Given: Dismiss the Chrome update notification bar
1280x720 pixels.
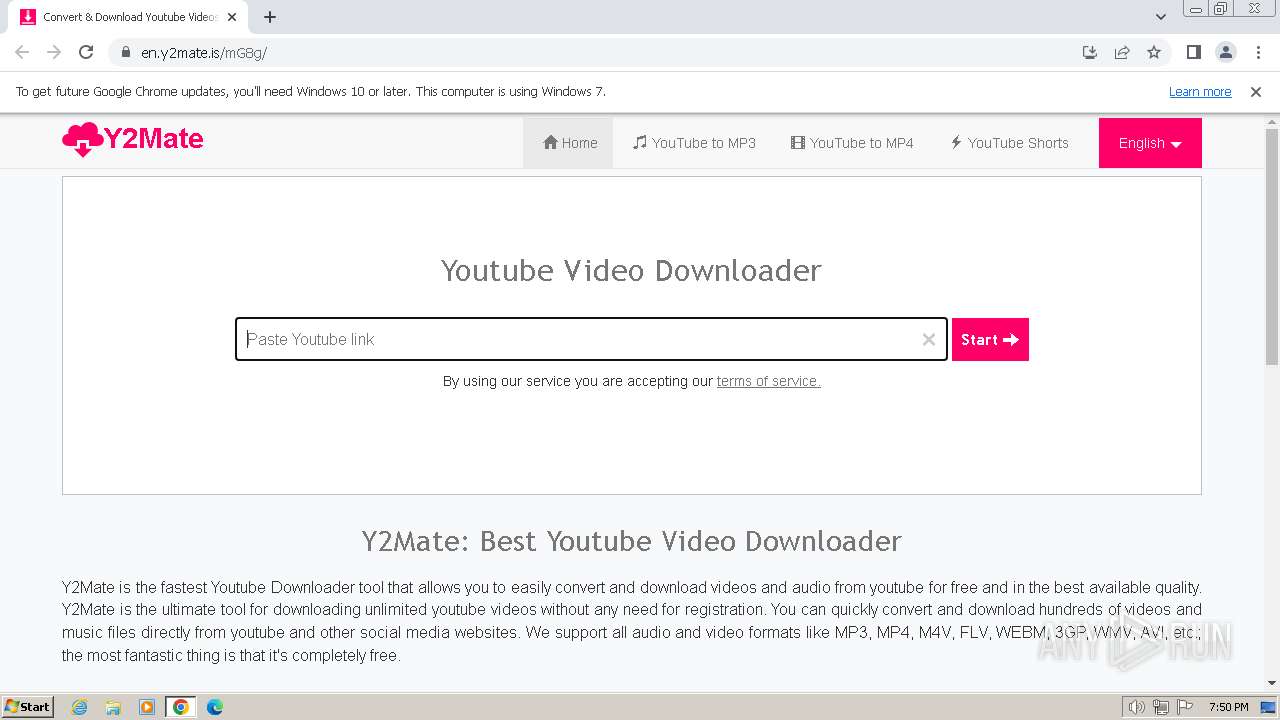Looking at the screenshot, I should point(1256,91).
